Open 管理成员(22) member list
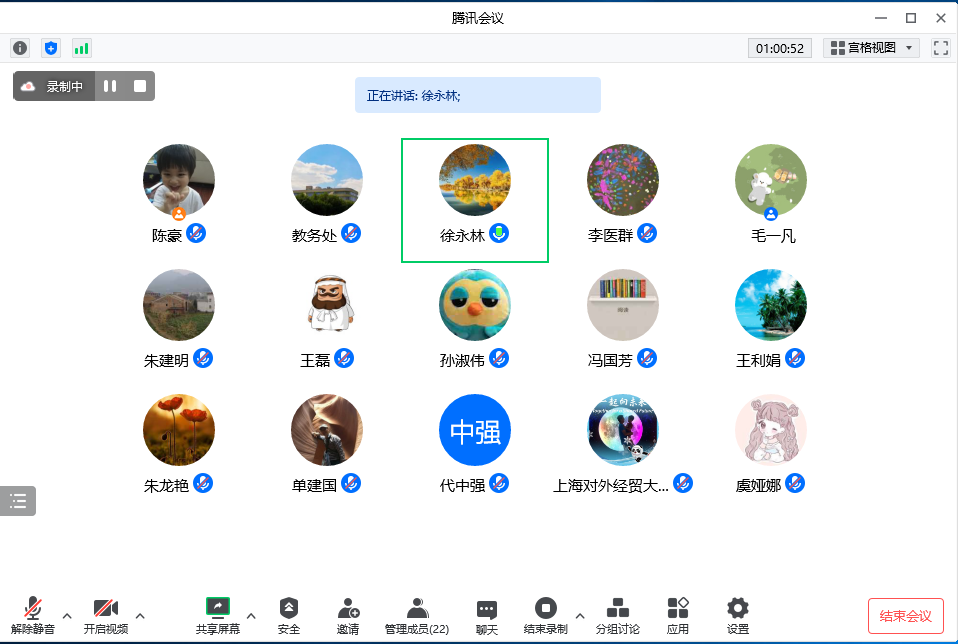This screenshot has width=958, height=644. point(417,614)
